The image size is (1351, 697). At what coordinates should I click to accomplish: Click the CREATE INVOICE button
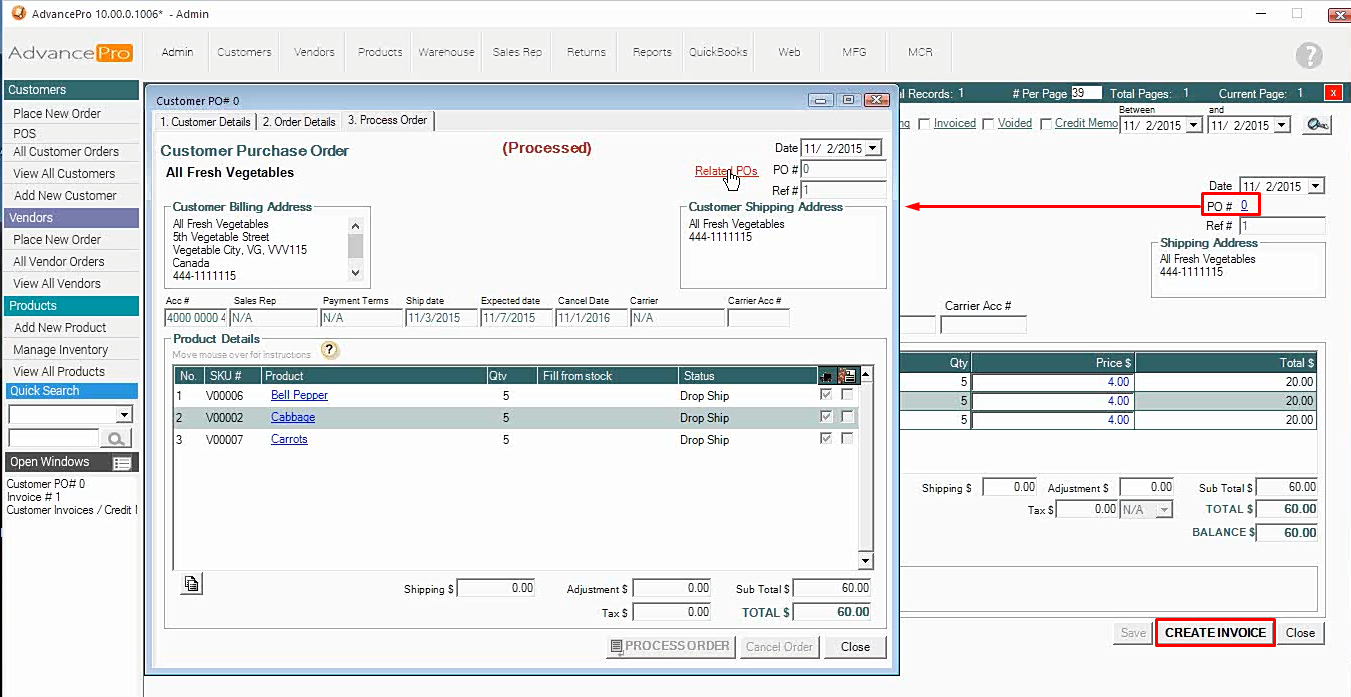point(1215,632)
